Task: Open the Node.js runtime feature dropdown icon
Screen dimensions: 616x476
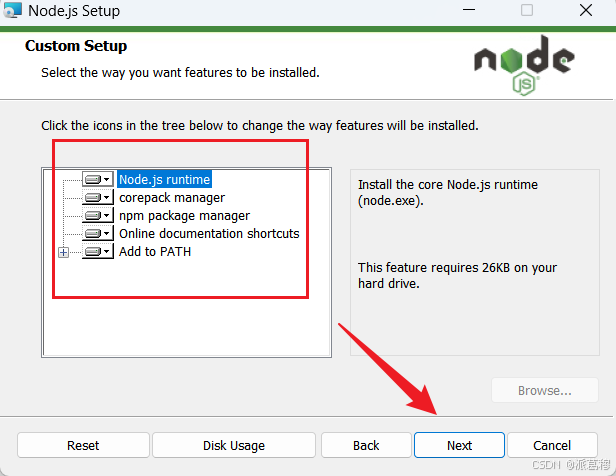Action: (98, 179)
